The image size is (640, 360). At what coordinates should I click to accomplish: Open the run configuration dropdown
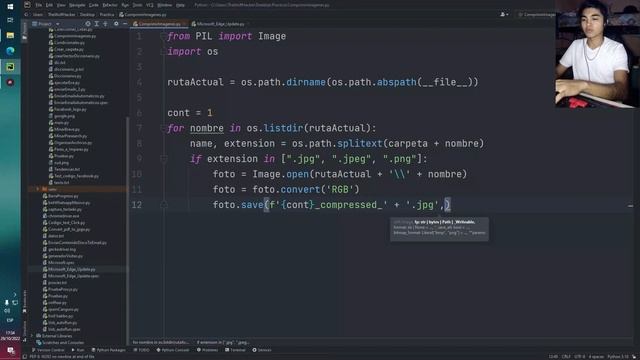[537, 15]
